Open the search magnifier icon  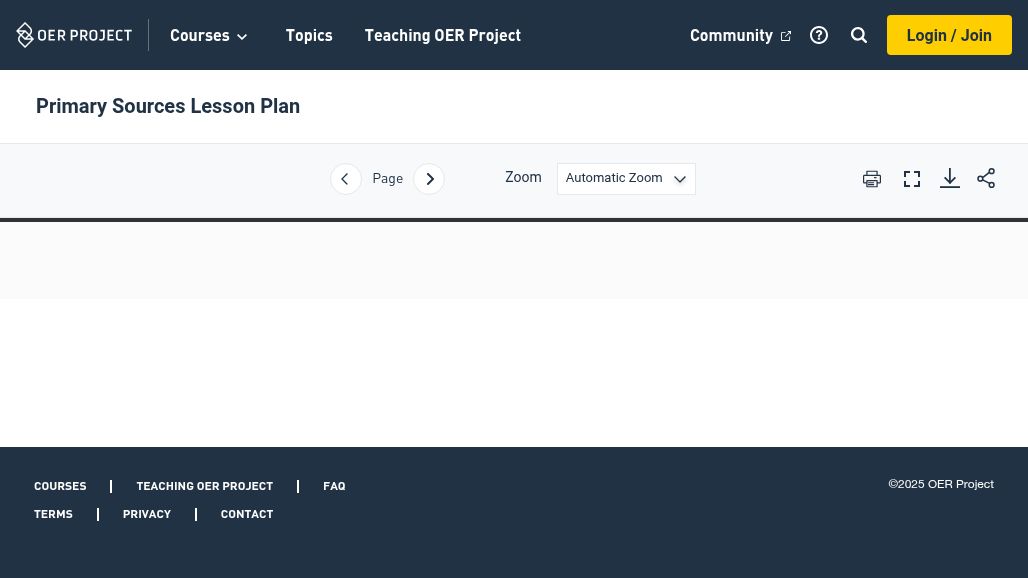point(859,35)
